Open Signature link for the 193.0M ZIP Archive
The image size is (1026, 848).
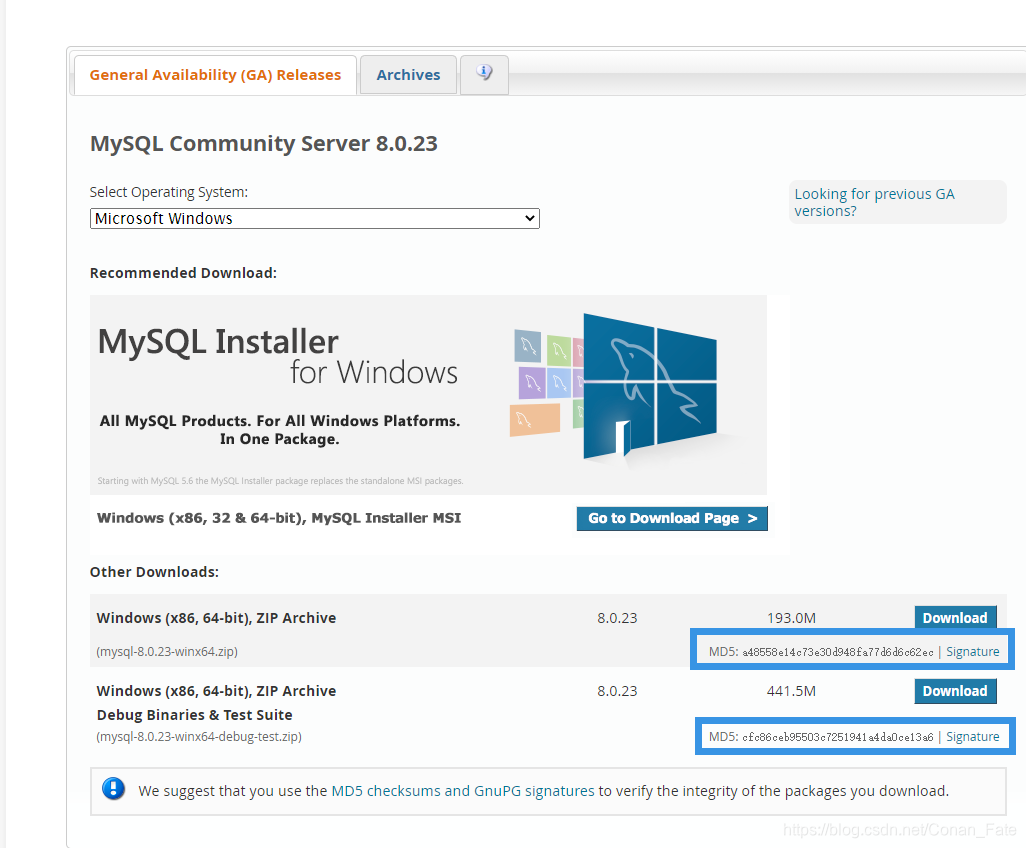pyautogui.click(x=972, y=652)
